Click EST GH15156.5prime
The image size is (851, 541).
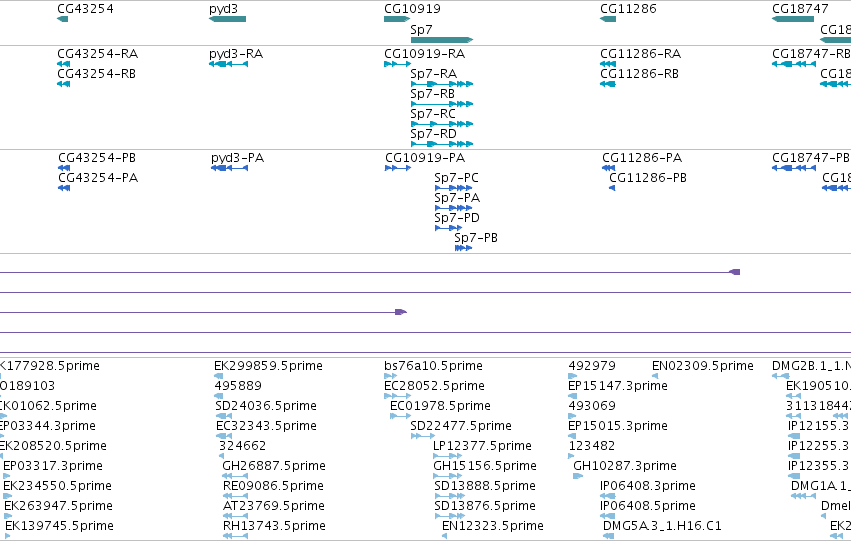click(485, 467)
